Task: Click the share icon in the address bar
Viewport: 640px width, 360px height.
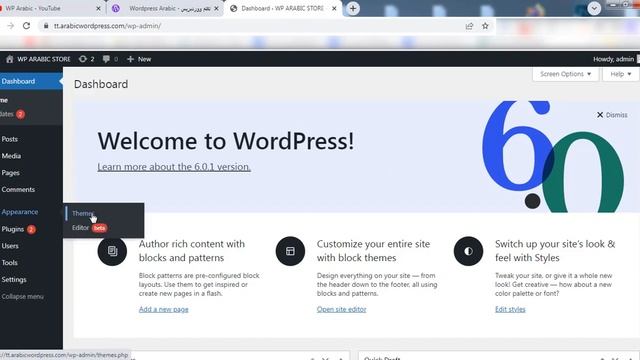Action: point(469,26)
